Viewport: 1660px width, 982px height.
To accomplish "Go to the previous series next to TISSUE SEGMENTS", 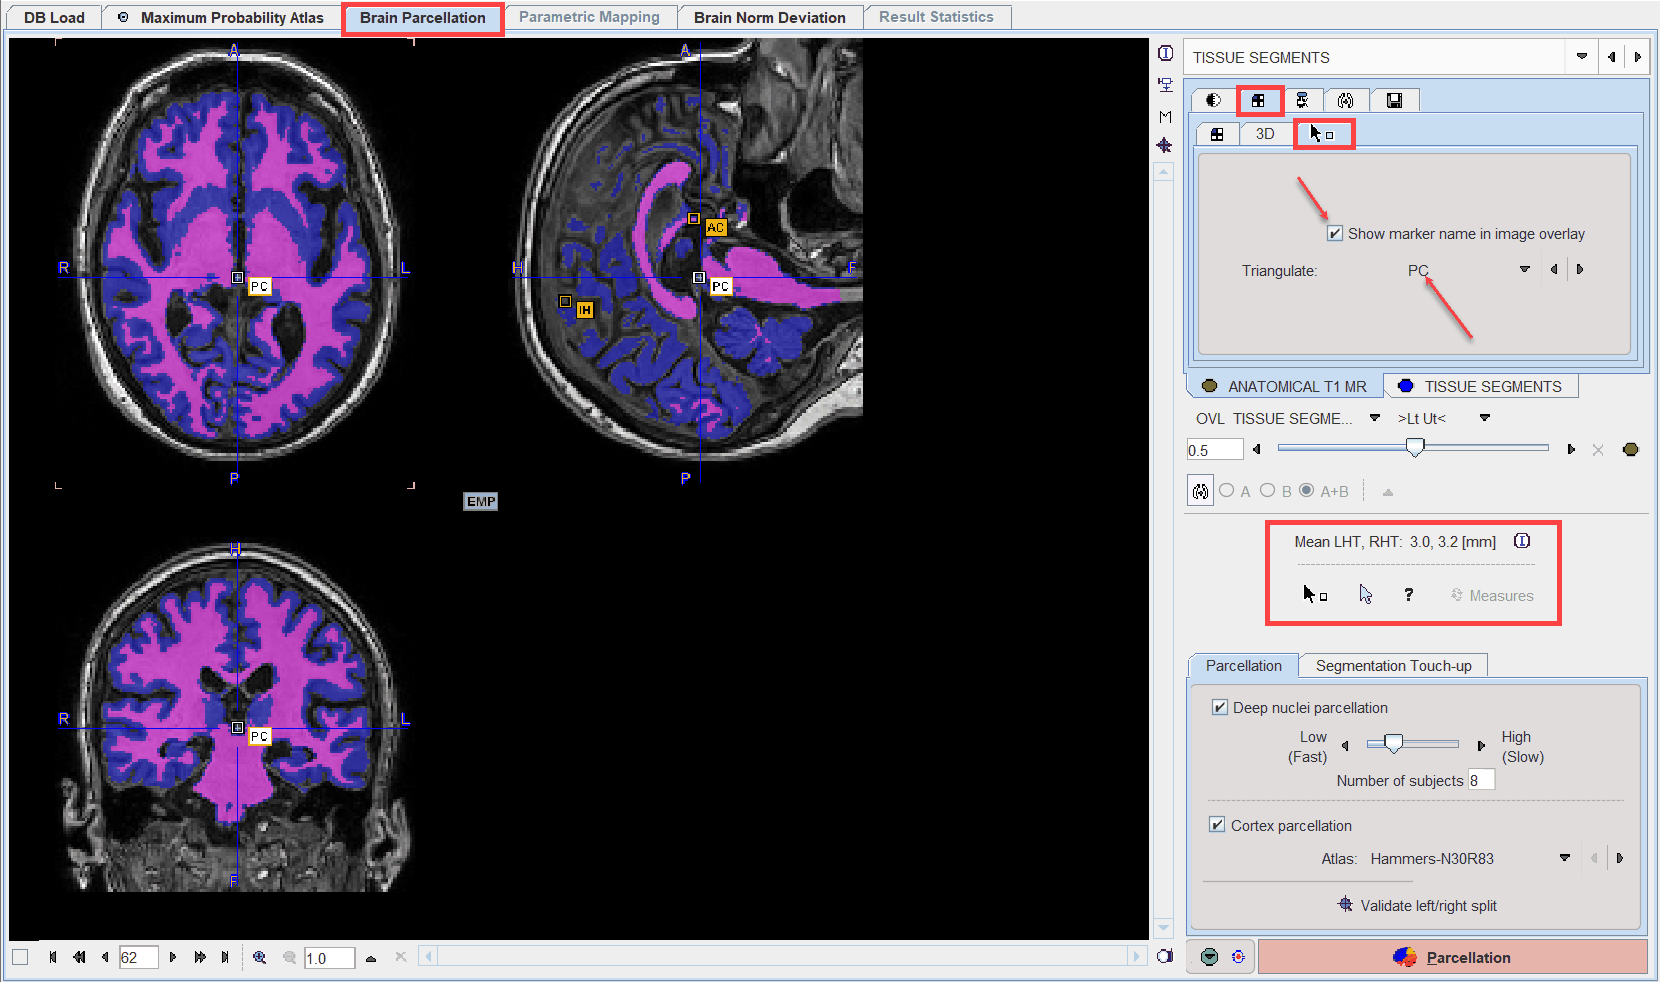I will [x=1612, y=57].
